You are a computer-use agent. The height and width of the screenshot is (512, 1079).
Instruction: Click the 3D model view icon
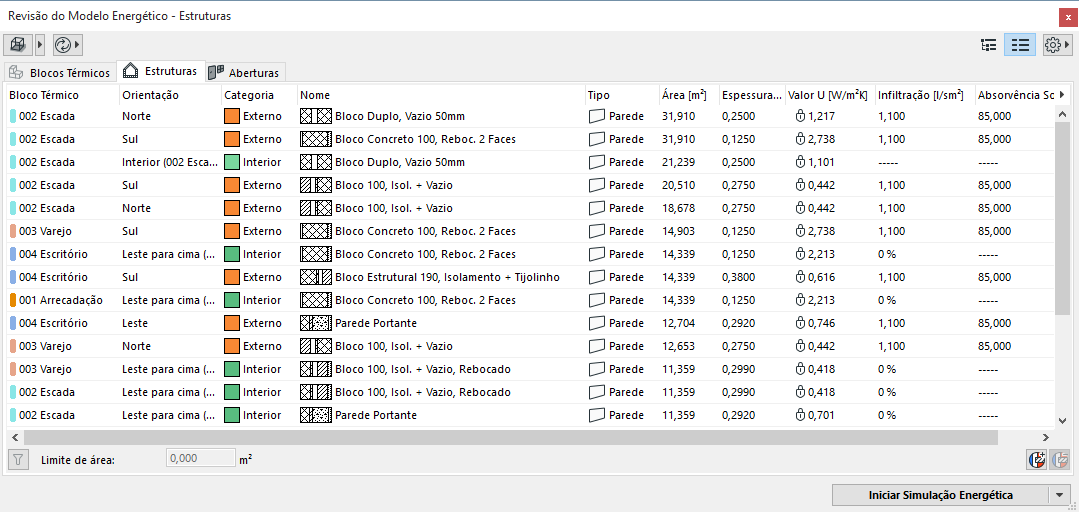click(18, 45)
